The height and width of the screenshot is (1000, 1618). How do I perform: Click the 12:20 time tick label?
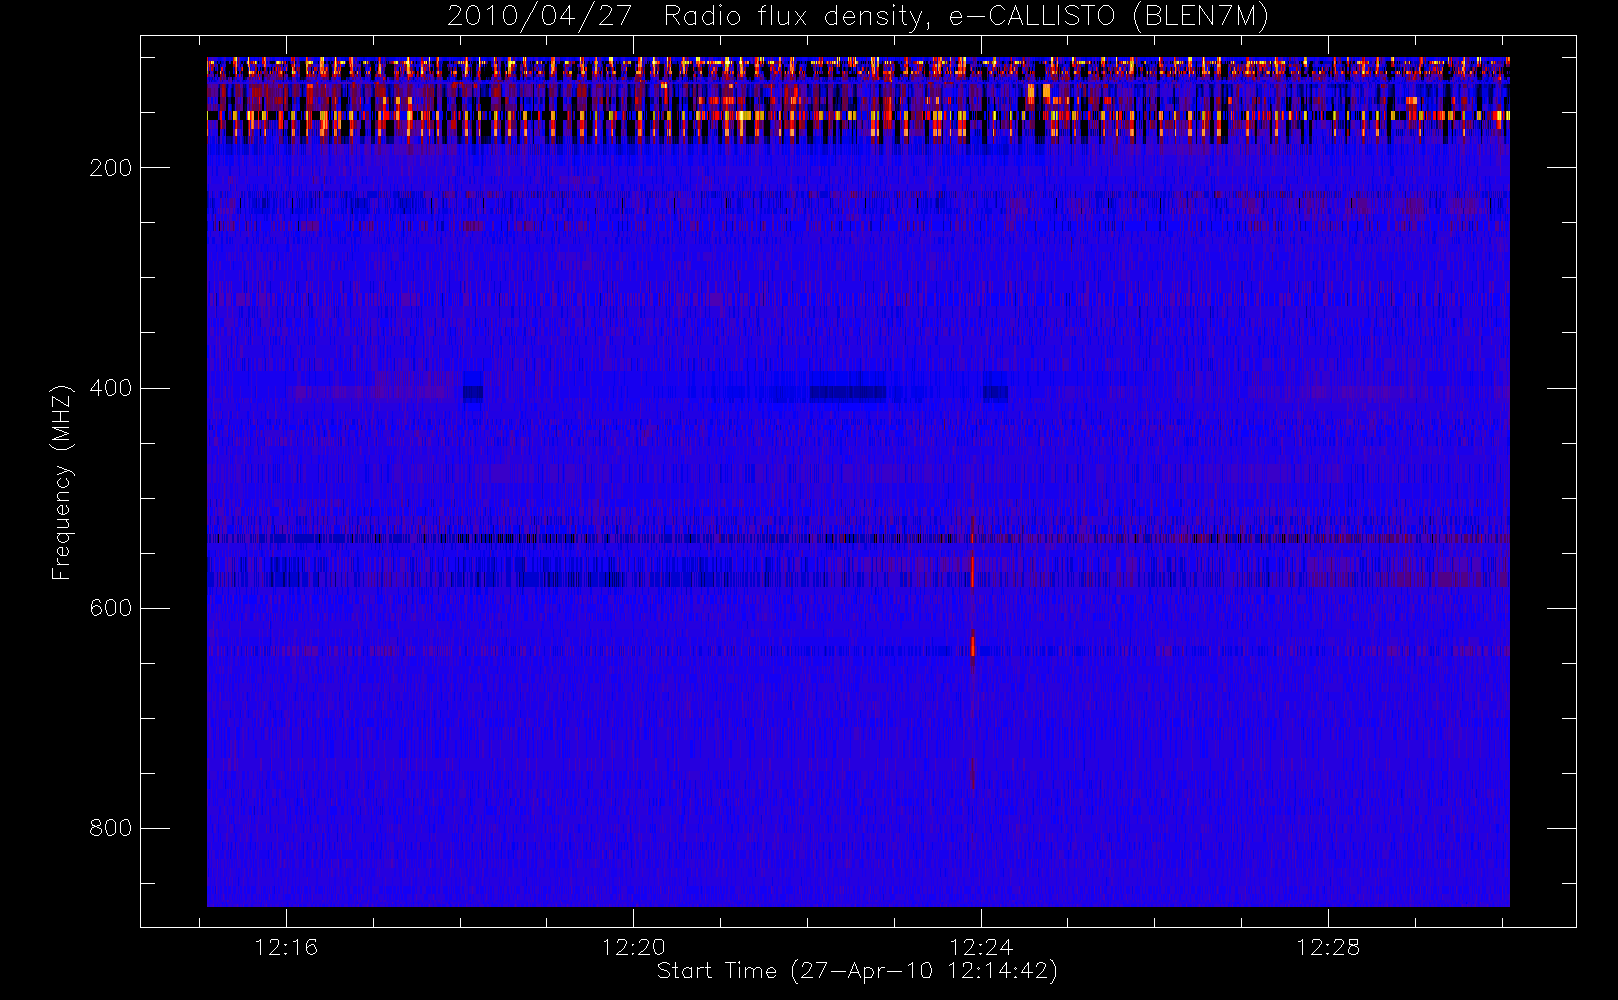634,947
